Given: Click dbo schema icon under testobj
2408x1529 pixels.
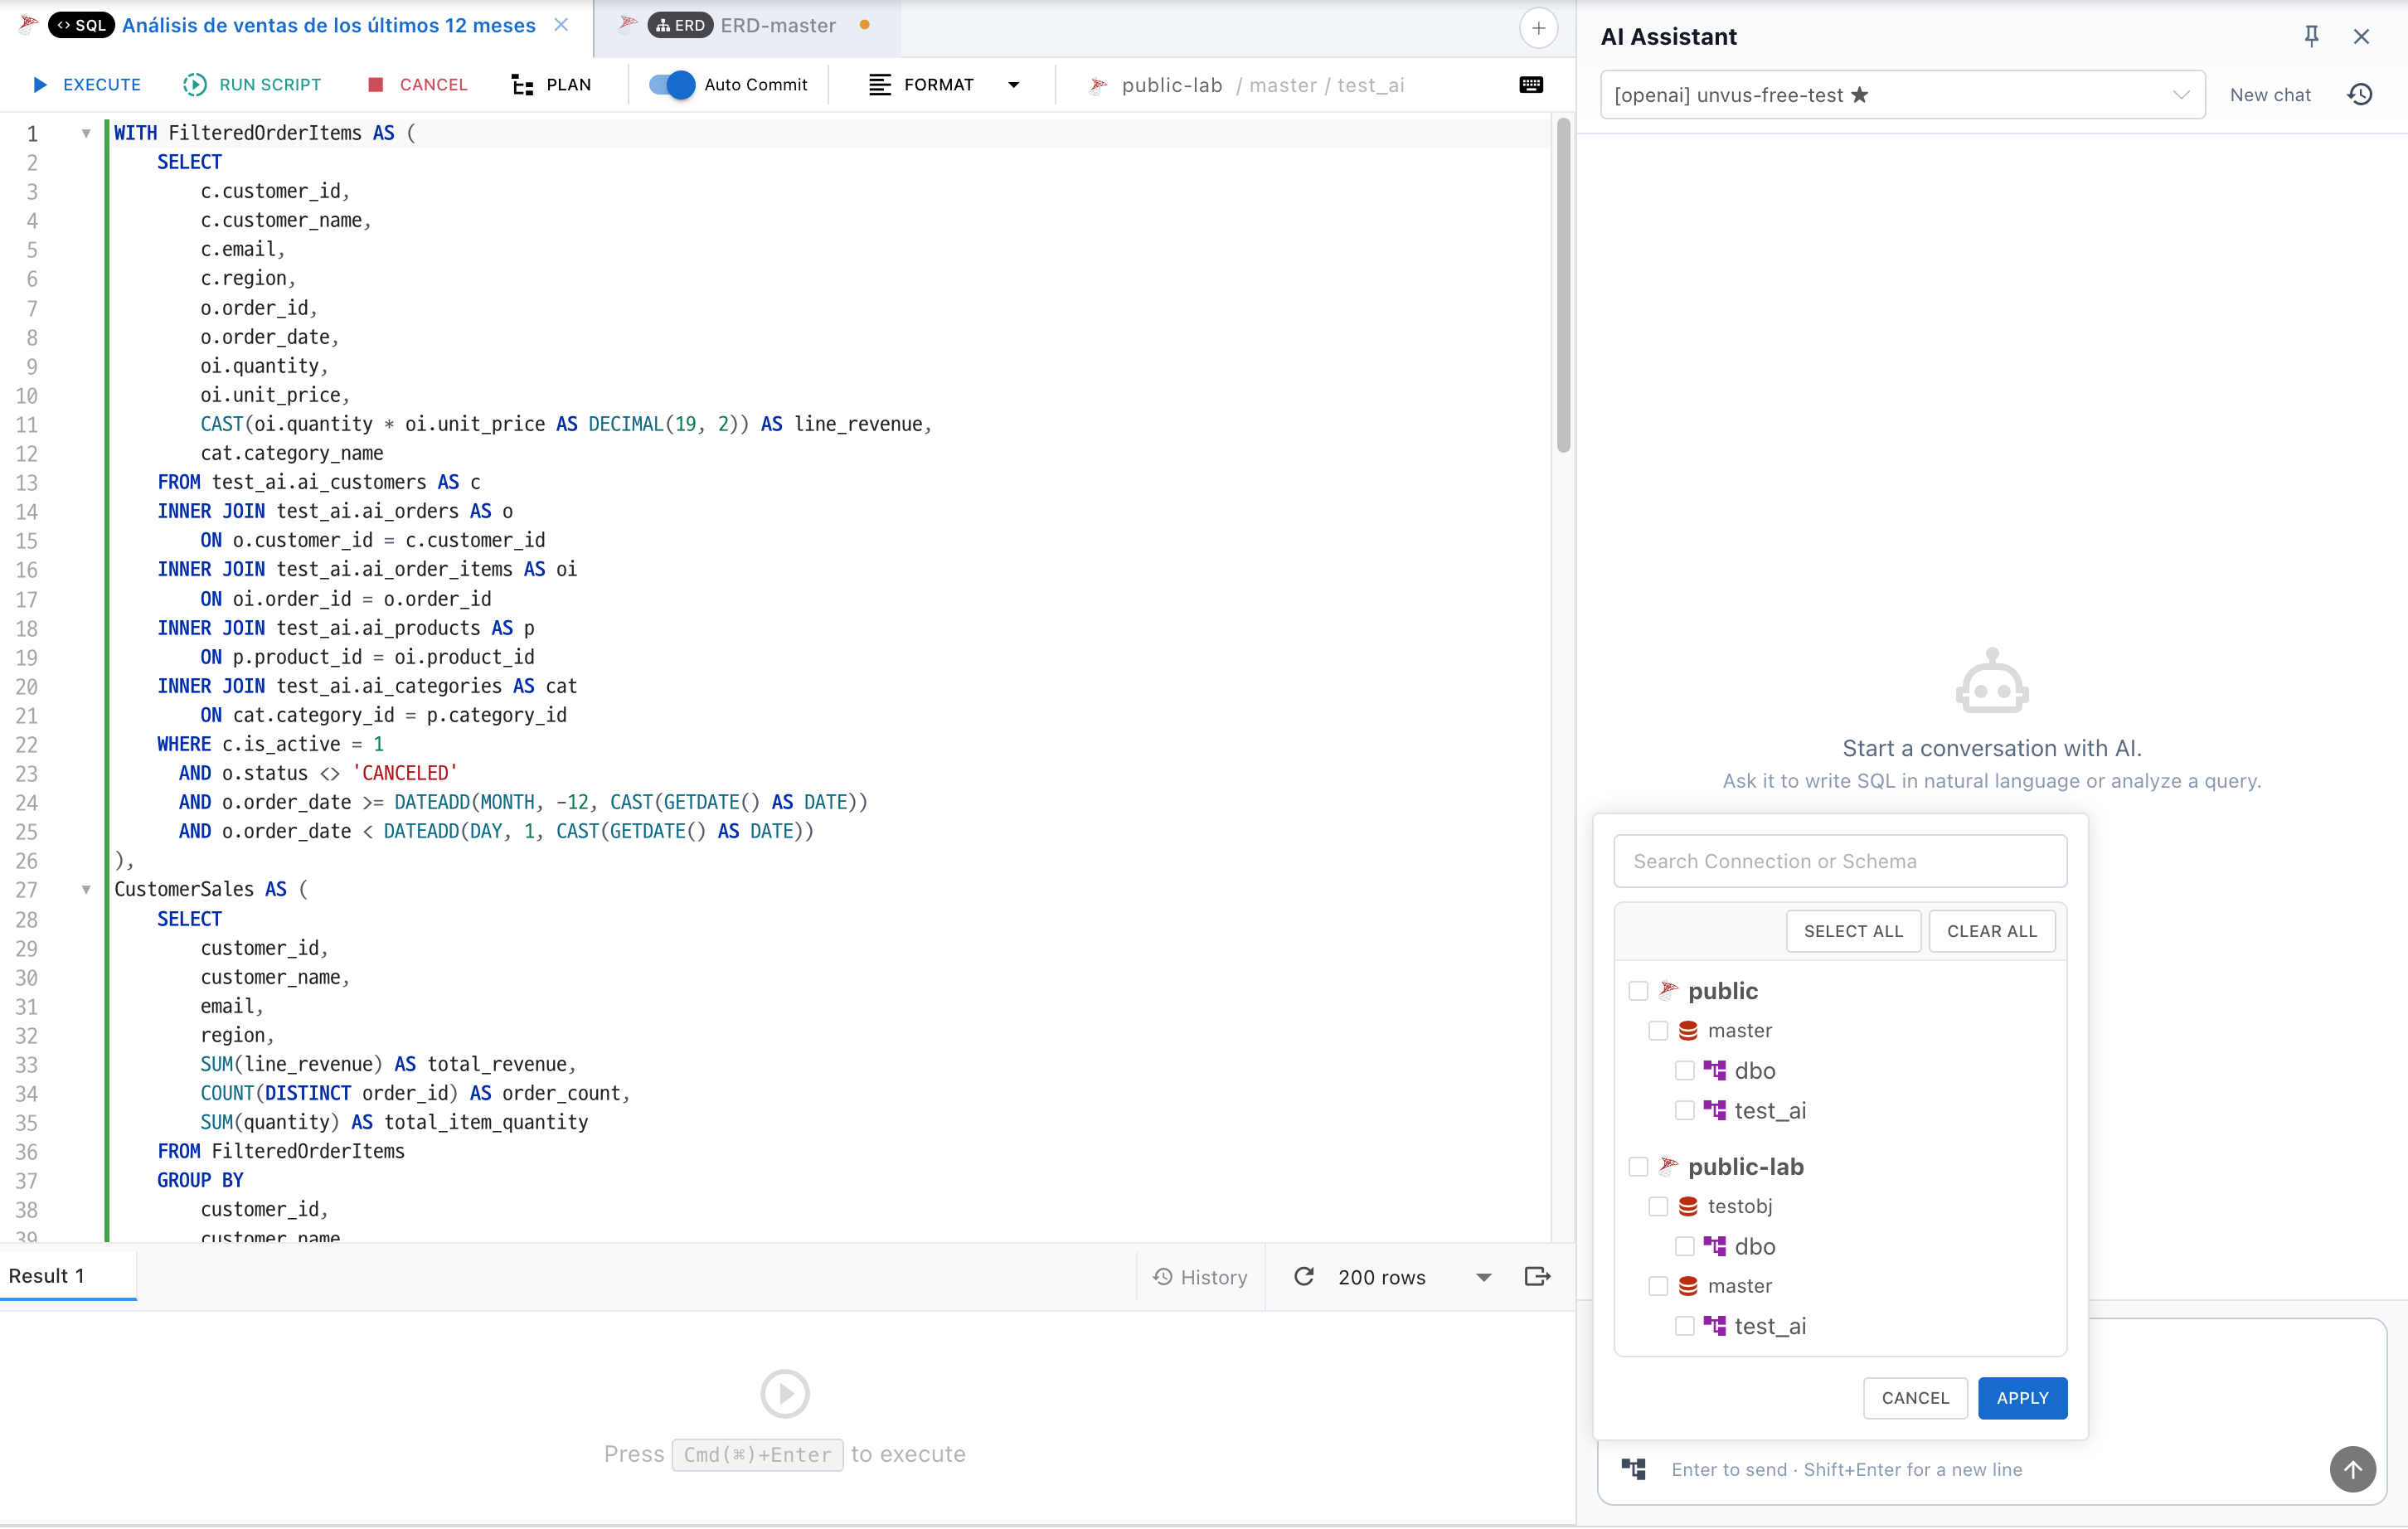Looking at the screenshot, I should tap(1714, 1247).
